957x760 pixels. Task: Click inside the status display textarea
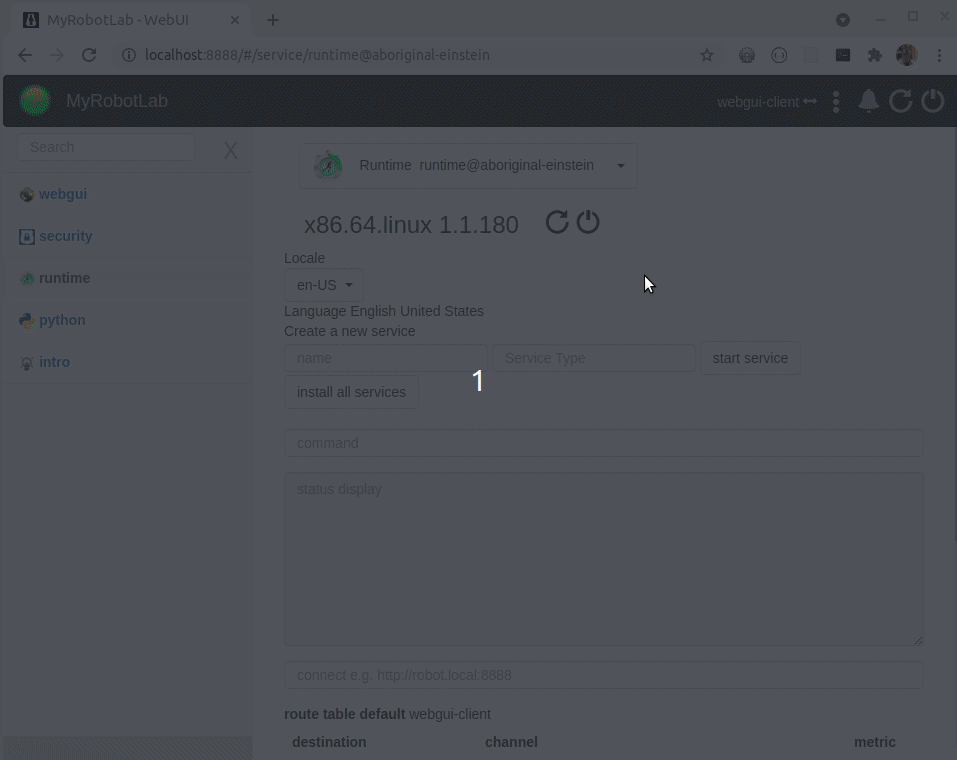[604, 559]
